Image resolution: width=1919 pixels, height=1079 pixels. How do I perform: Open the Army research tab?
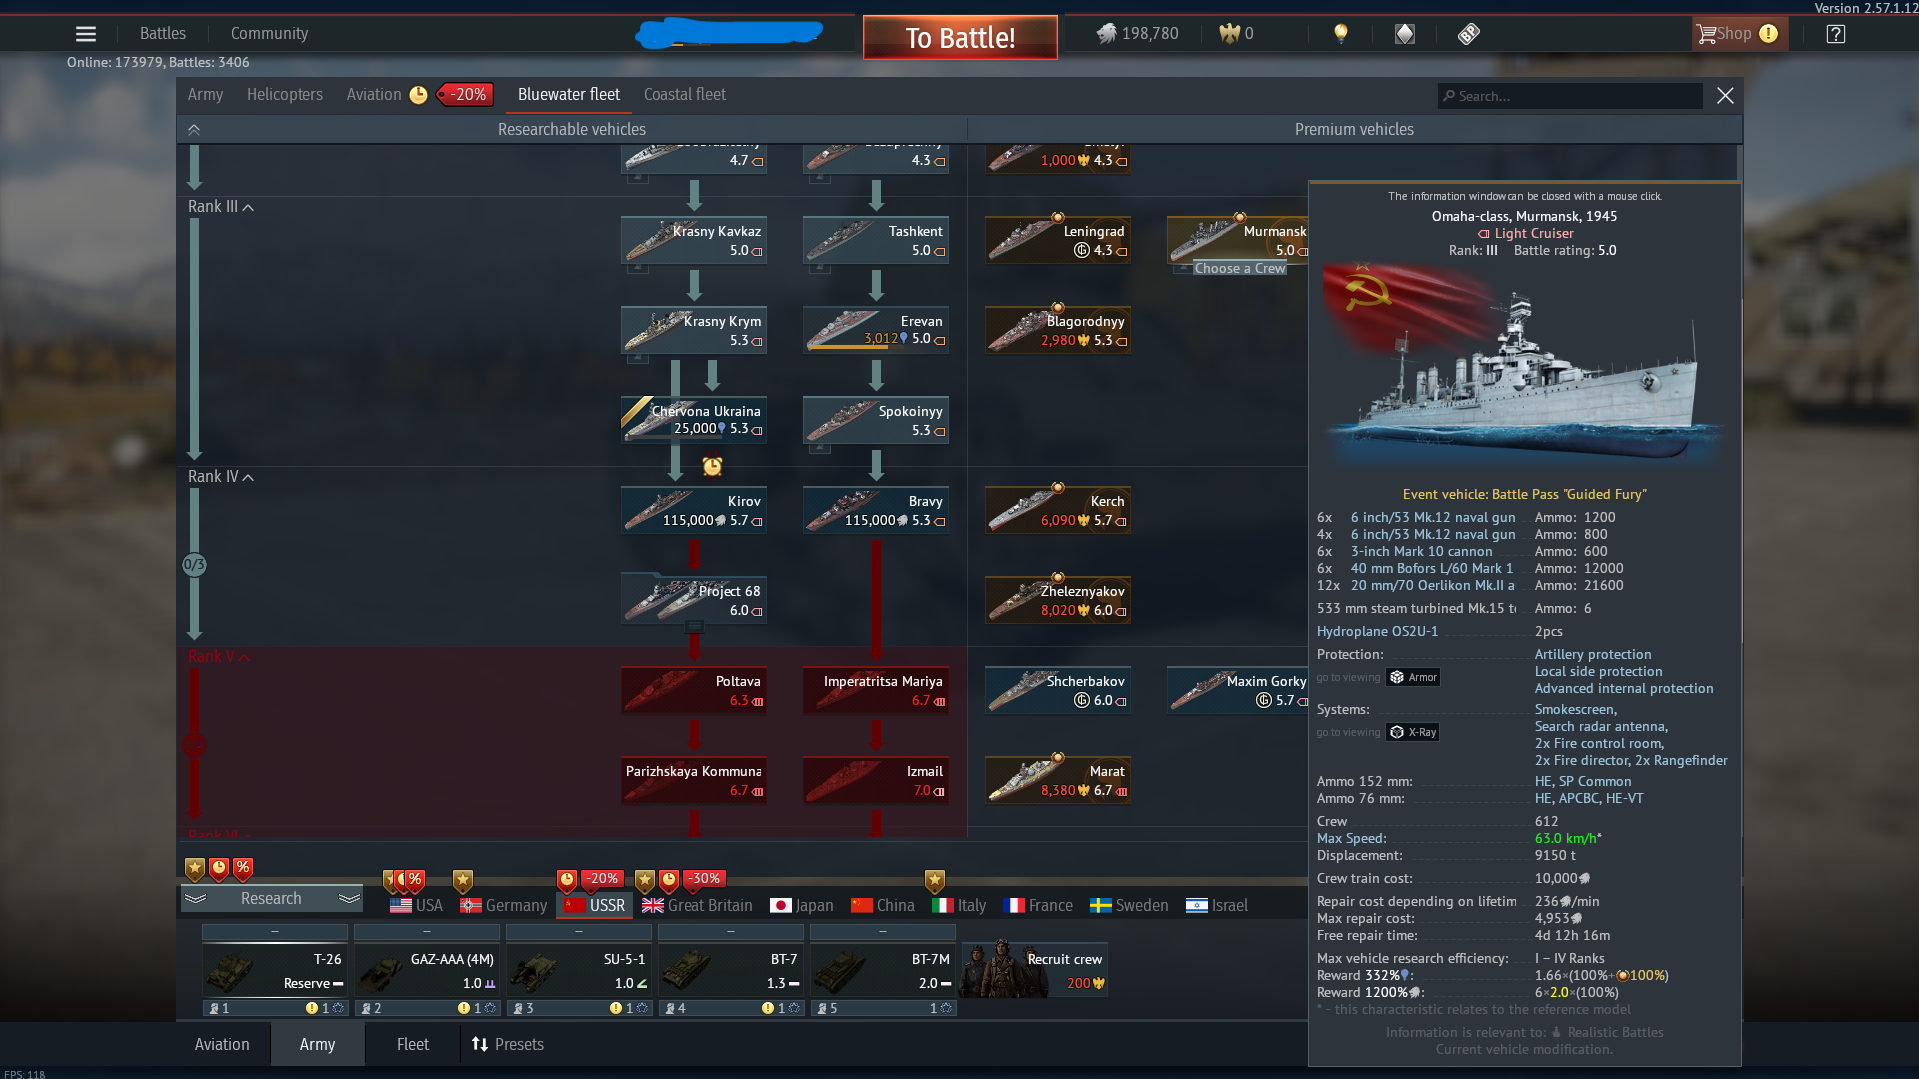coord(205,95)
